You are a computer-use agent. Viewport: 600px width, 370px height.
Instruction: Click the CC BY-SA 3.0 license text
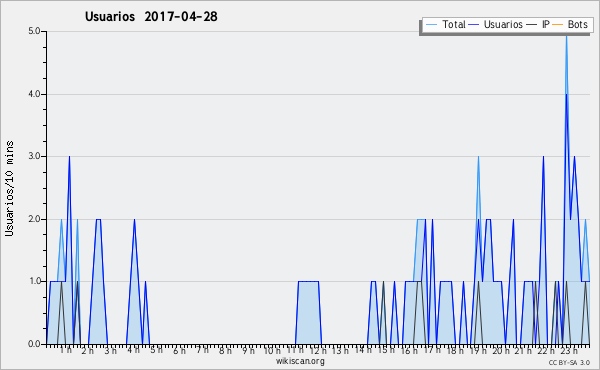point(569,363)
